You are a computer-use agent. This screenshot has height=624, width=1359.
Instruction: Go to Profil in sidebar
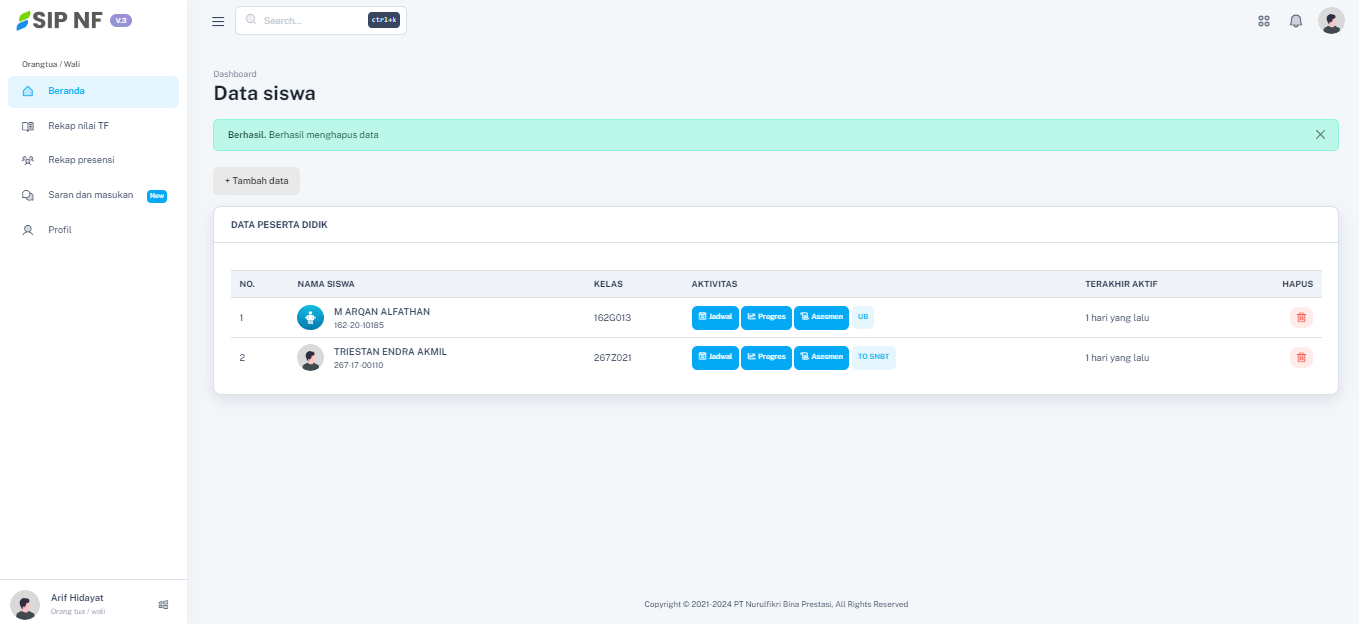(x=60, y=230)
